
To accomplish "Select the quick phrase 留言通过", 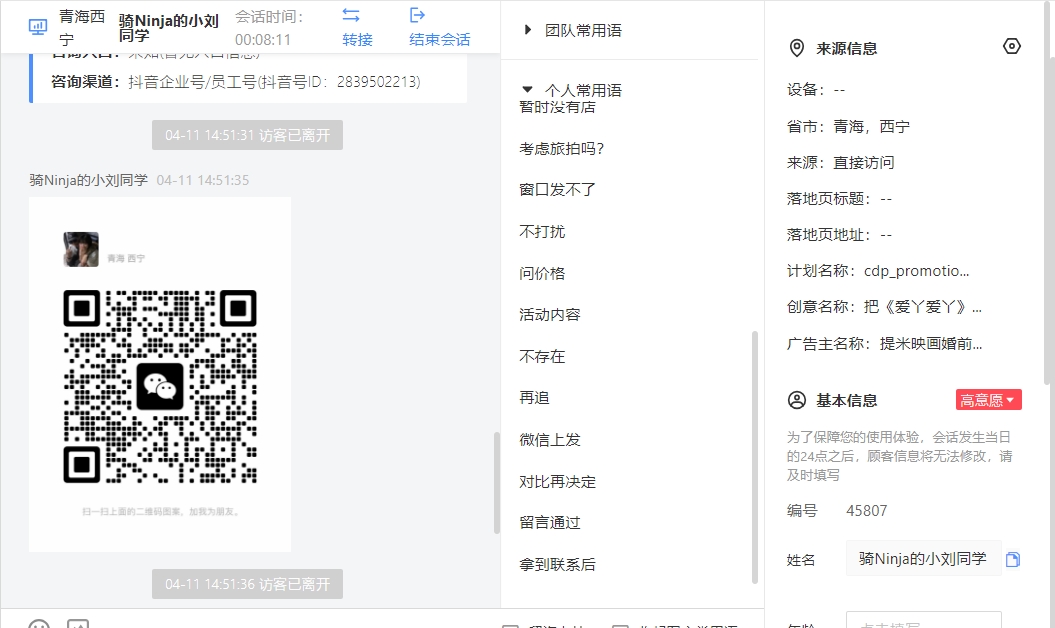I will point(550,522).
